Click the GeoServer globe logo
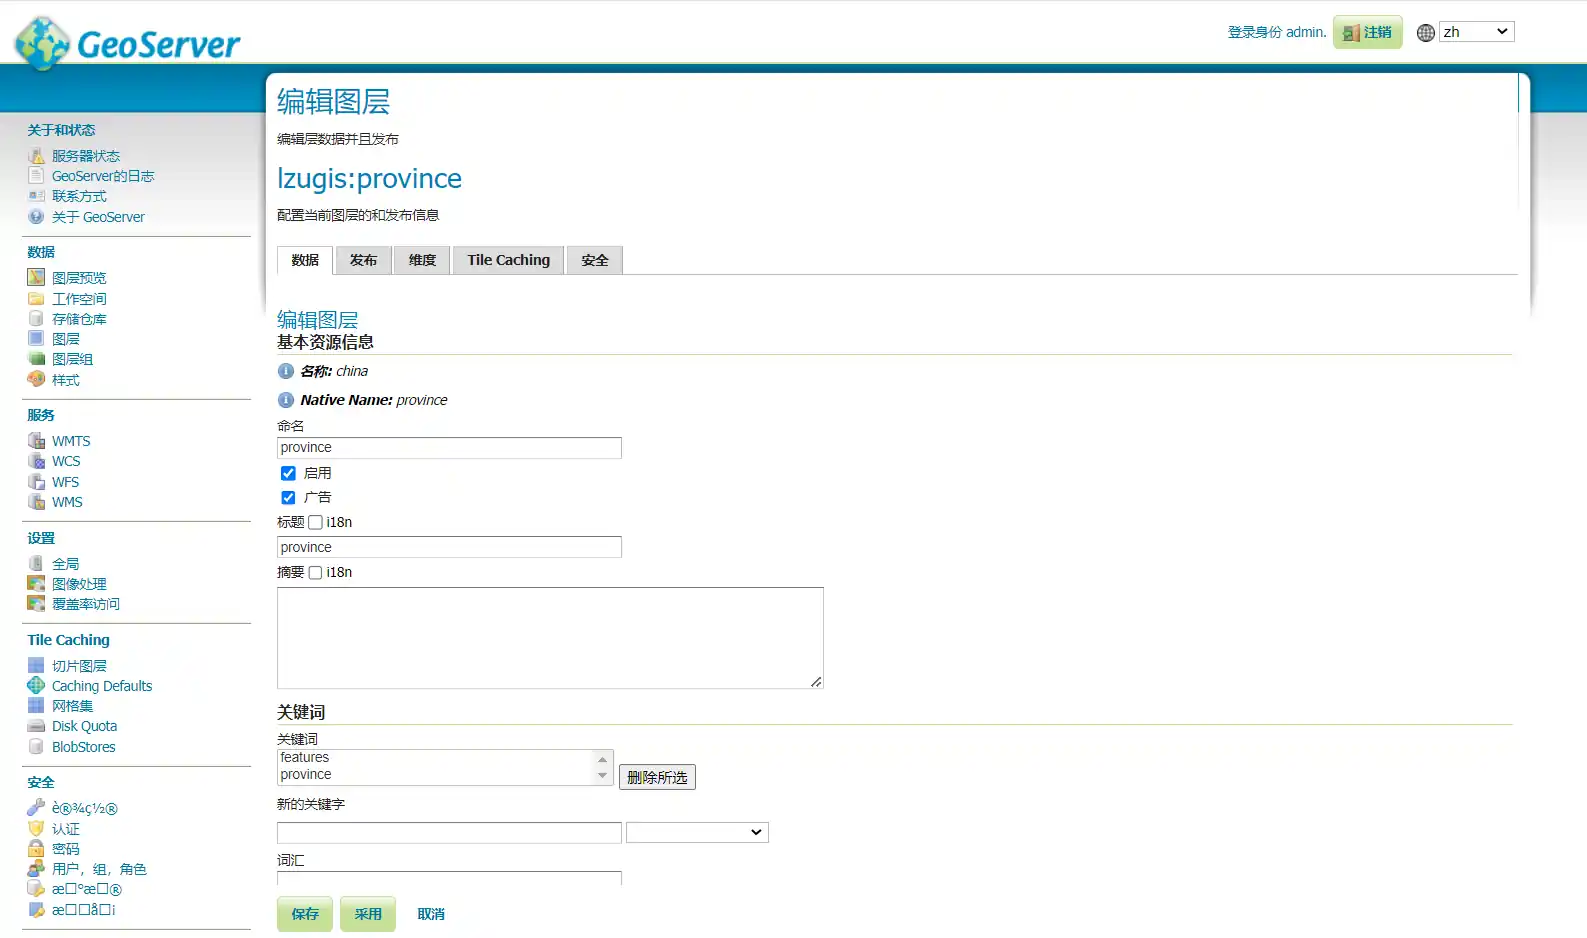 [x=42, y=43]
